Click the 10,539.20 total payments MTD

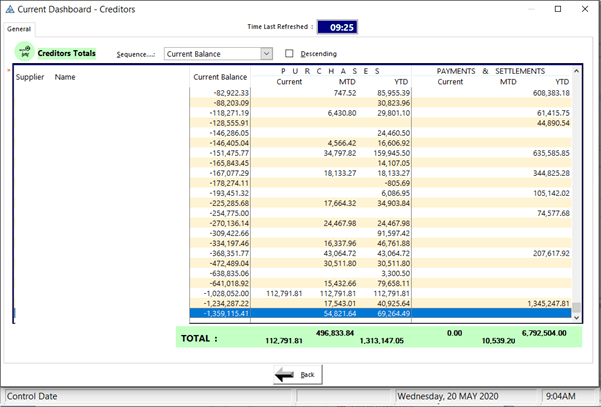point(498,341)
